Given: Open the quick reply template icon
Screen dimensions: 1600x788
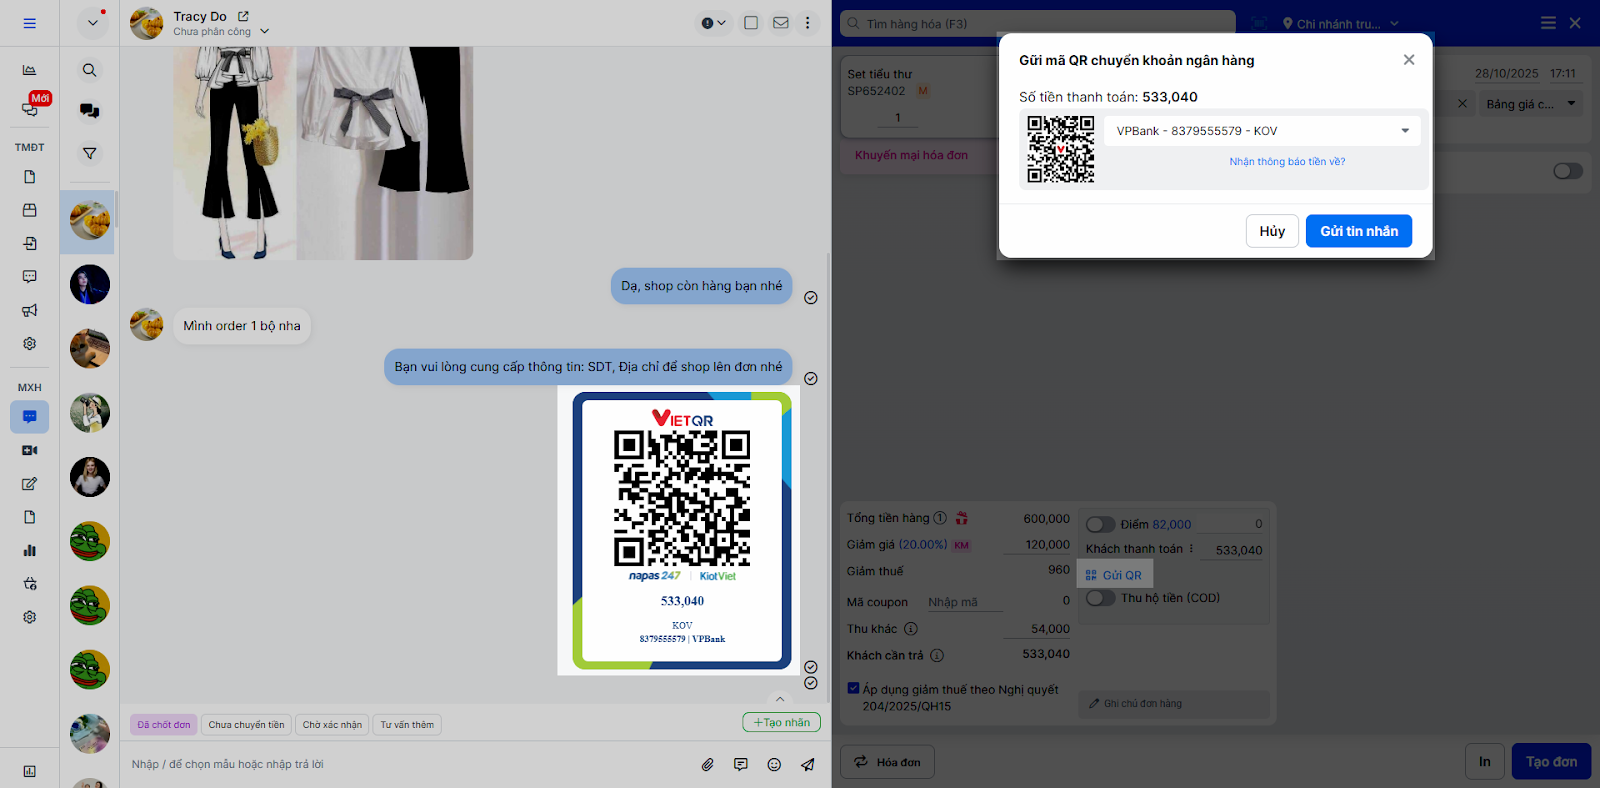Looking at the screenshot, I should pyautogui.click(x=741, y=765).
